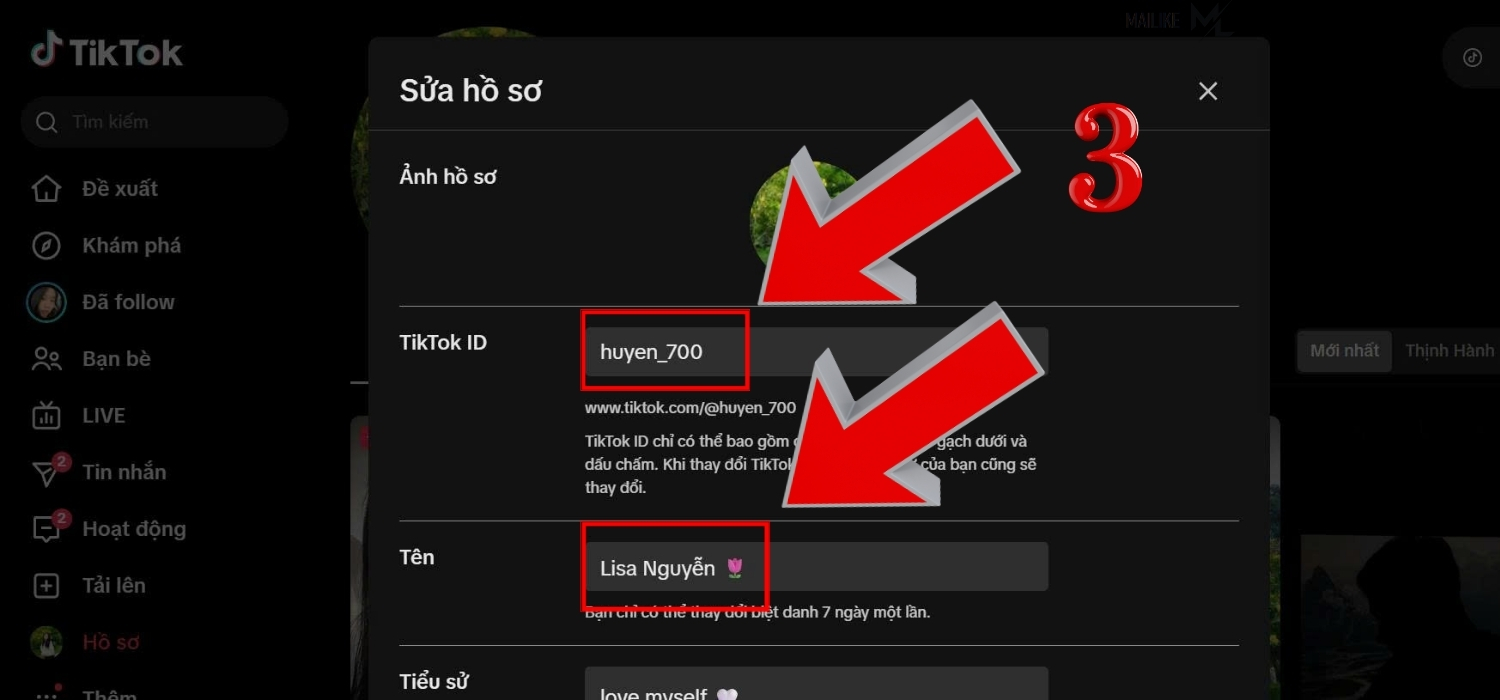The height and width of the screenshot is (700, 1500).
Task: Close the Sửa hồ sơ dialog
Action: click(1208, 91)
